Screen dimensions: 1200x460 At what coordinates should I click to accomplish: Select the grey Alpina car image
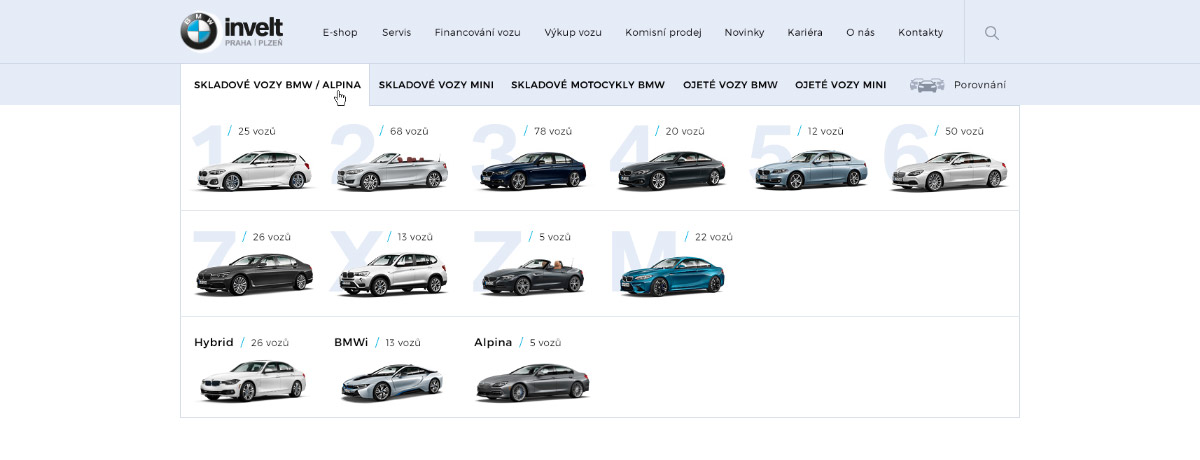click(531, 382)
